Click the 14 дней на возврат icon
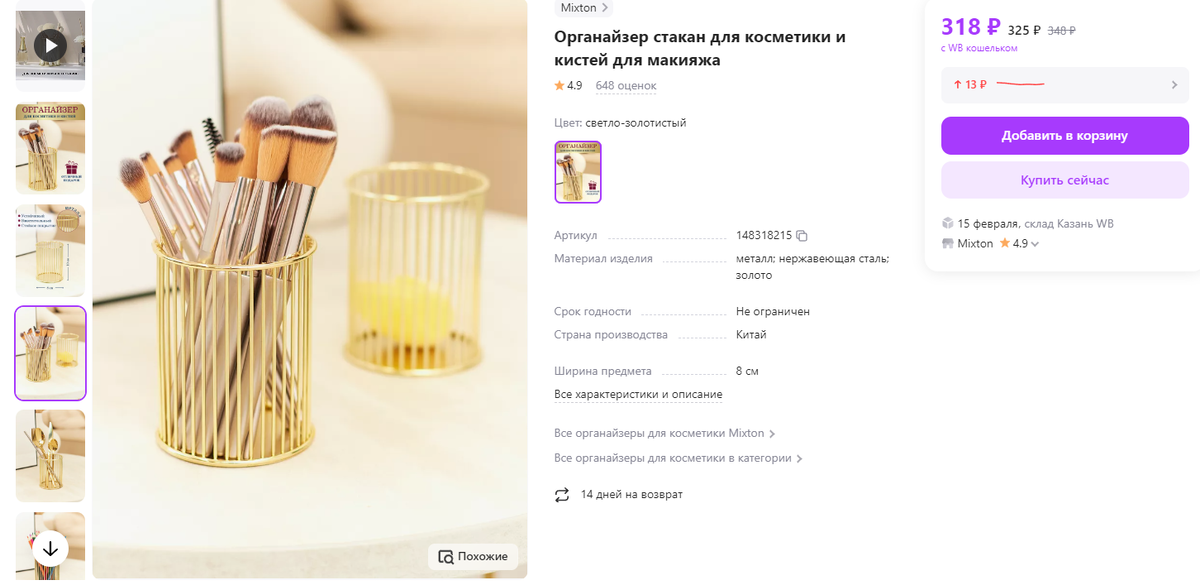Viewport: 1200px width, 585px height. (x=562, y=494)
